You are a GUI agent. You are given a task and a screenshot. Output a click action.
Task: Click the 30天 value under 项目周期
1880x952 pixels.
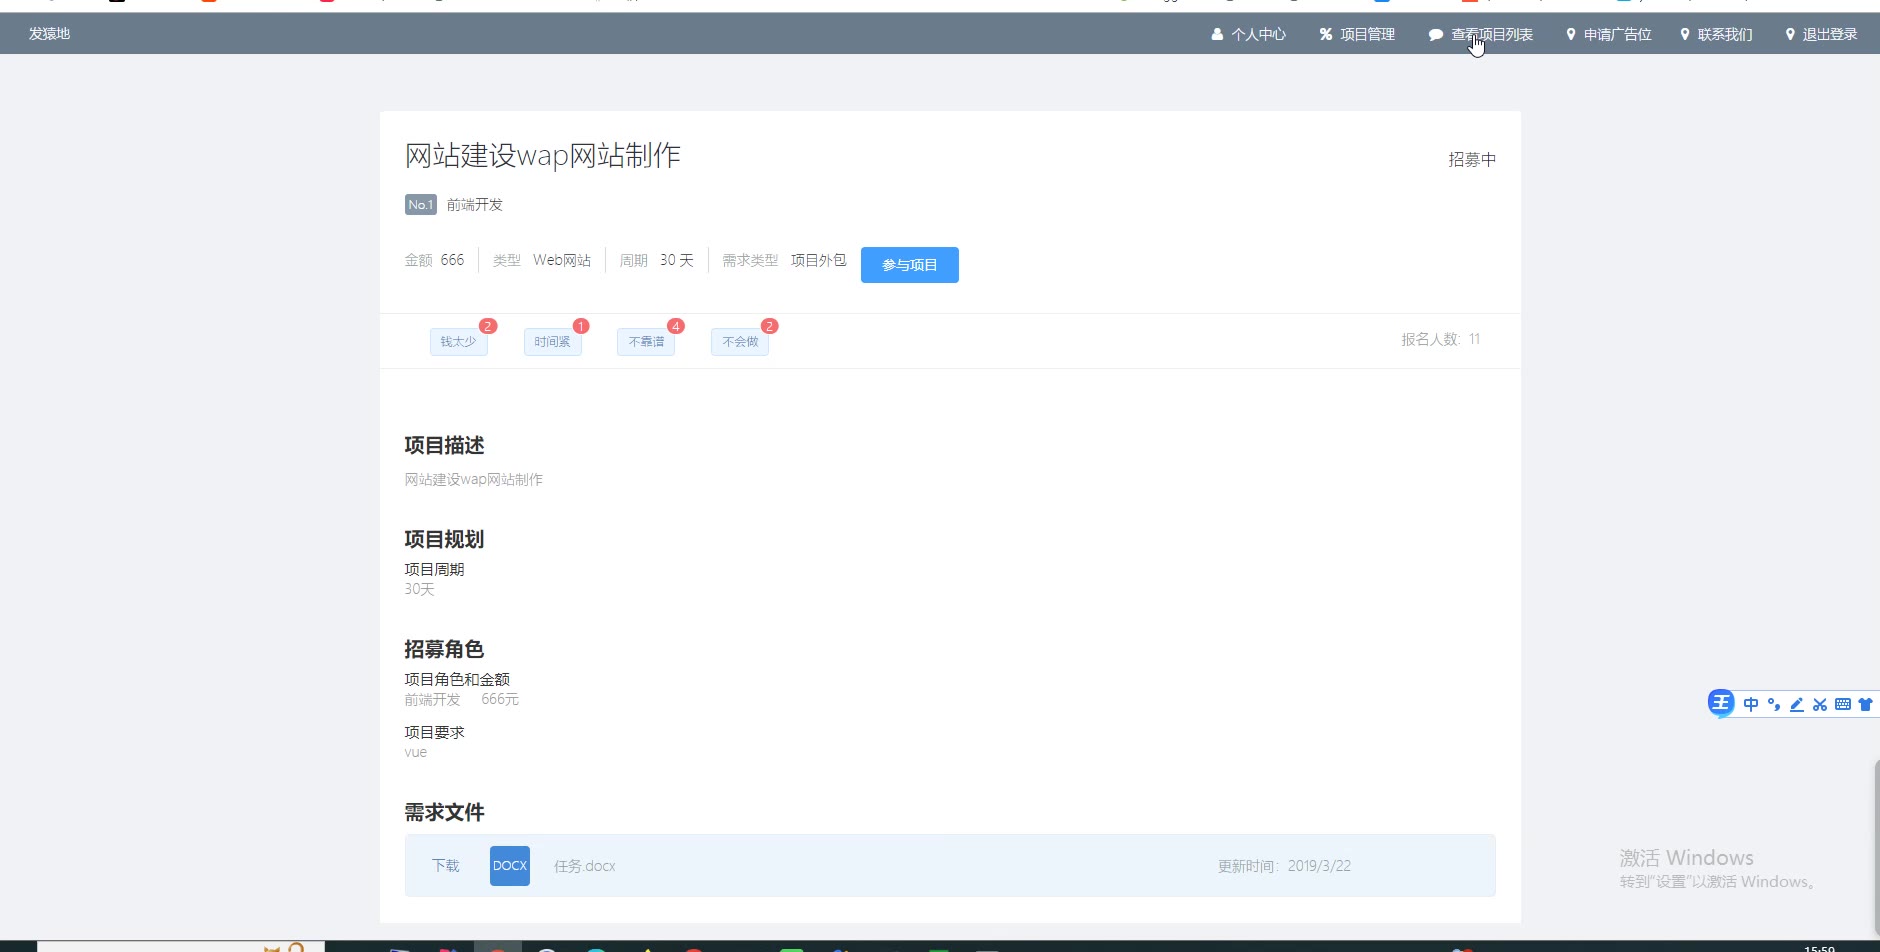[x=419, y=590]
